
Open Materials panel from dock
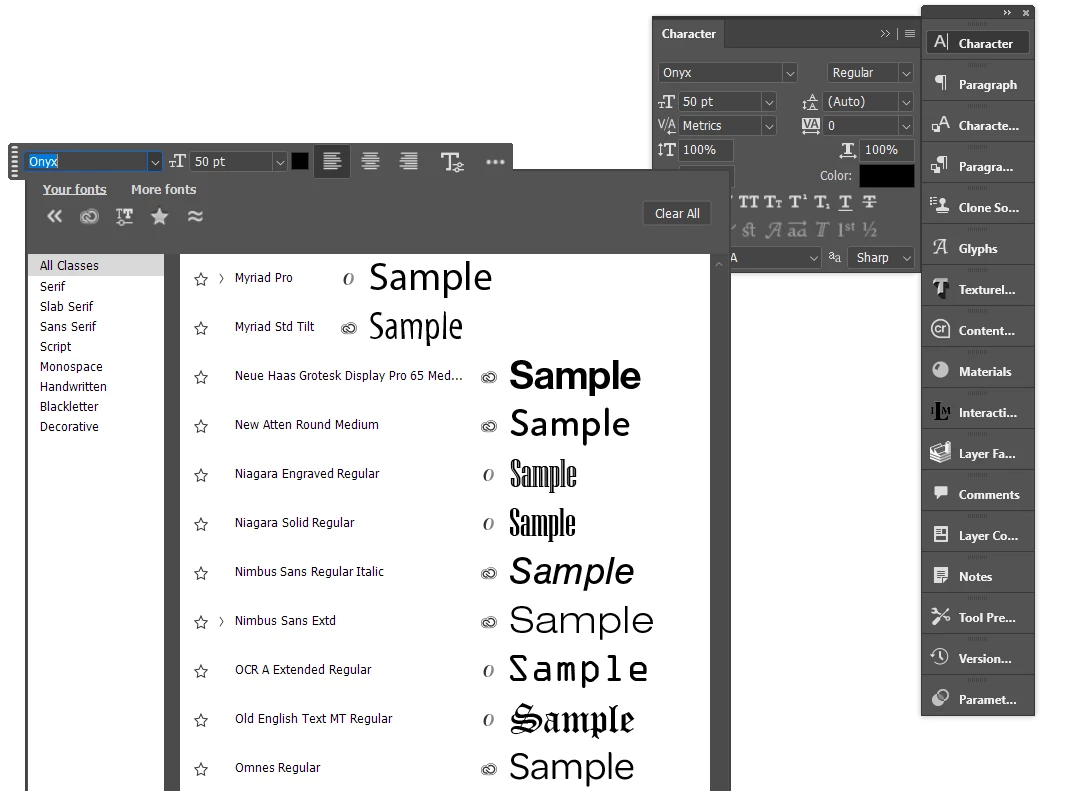978,372
